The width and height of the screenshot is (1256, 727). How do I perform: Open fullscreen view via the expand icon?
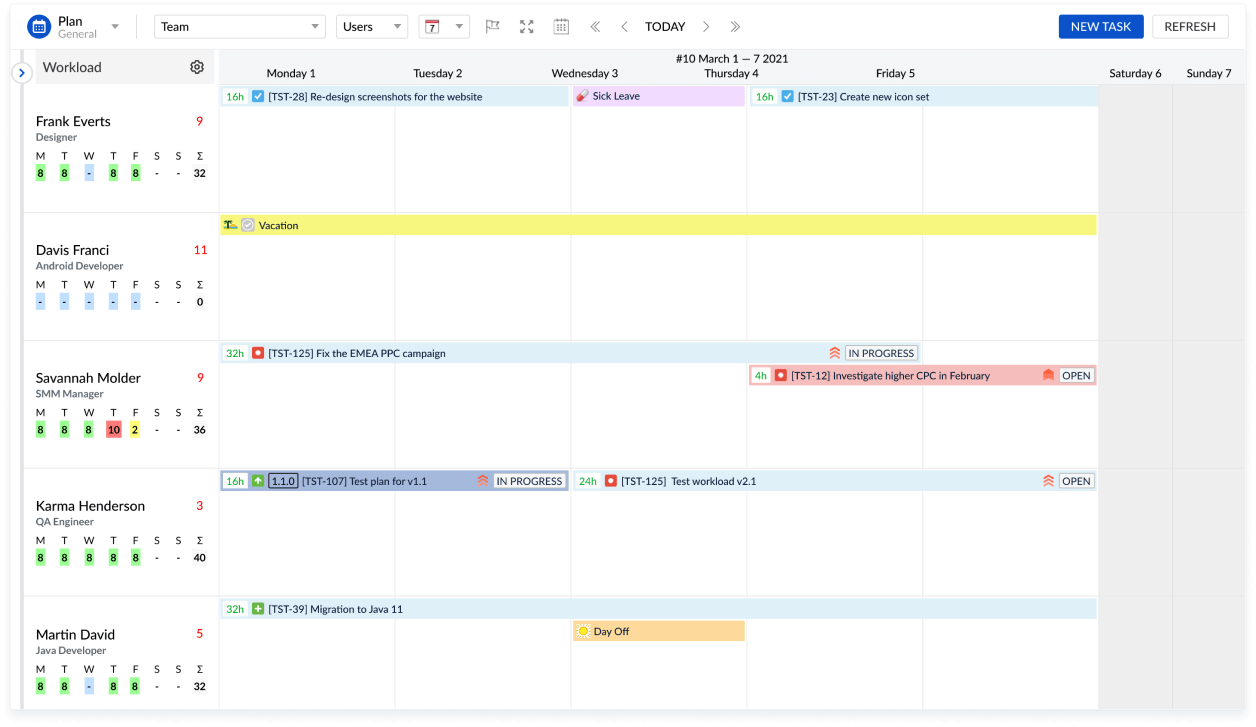click(x=527, y=26)
